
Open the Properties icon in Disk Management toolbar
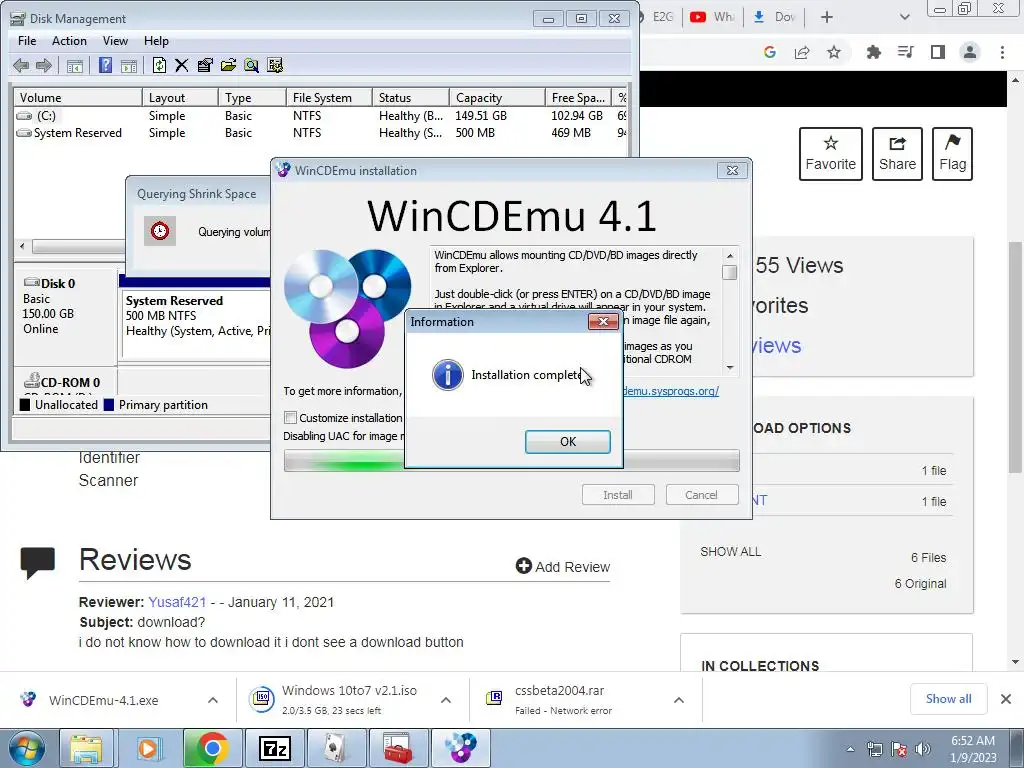tap(204, 65)
